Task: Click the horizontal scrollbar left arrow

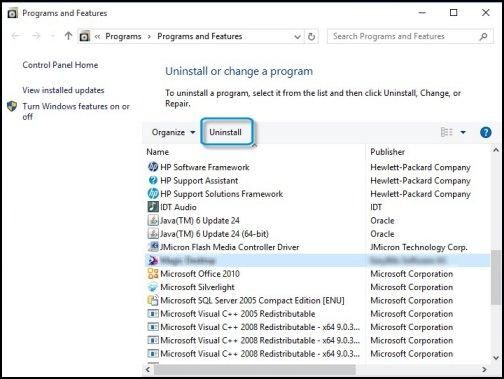Action: 148,369
